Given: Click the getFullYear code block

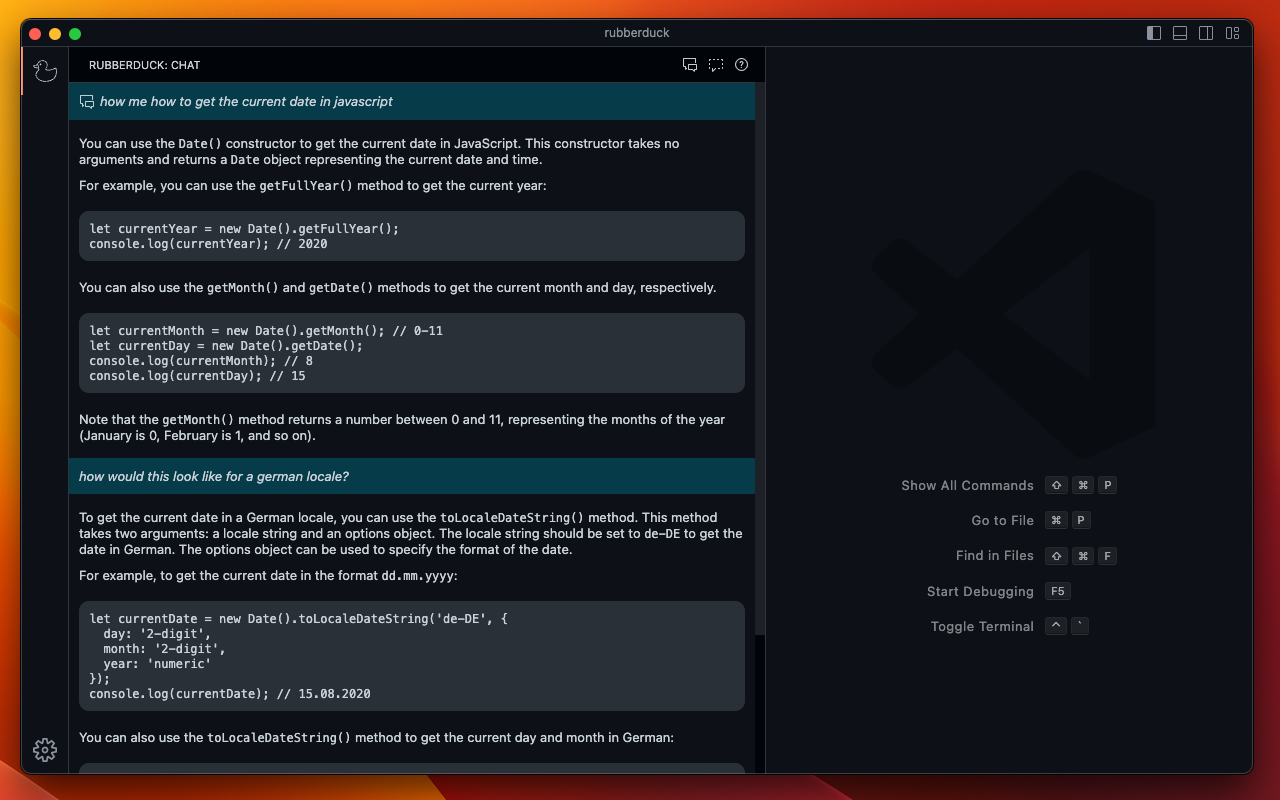Looking at the screenshot, I should pyautogui.click(x=412, y=236).
